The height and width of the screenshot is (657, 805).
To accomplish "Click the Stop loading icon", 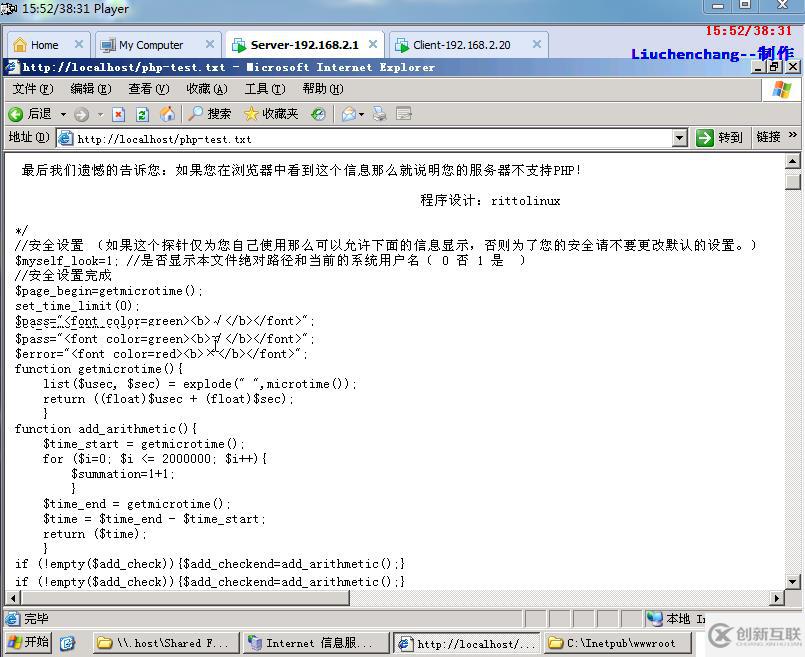I will click(119, 114).
